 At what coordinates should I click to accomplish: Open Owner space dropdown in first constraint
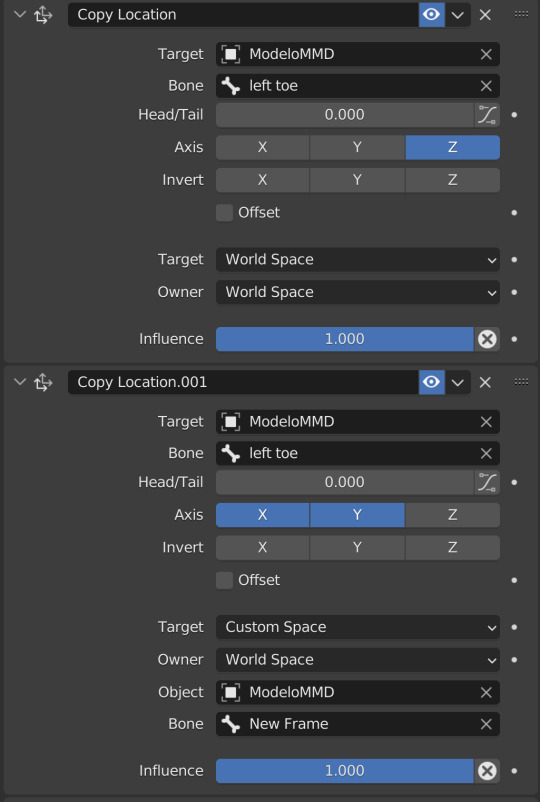[x=358, y=292]
